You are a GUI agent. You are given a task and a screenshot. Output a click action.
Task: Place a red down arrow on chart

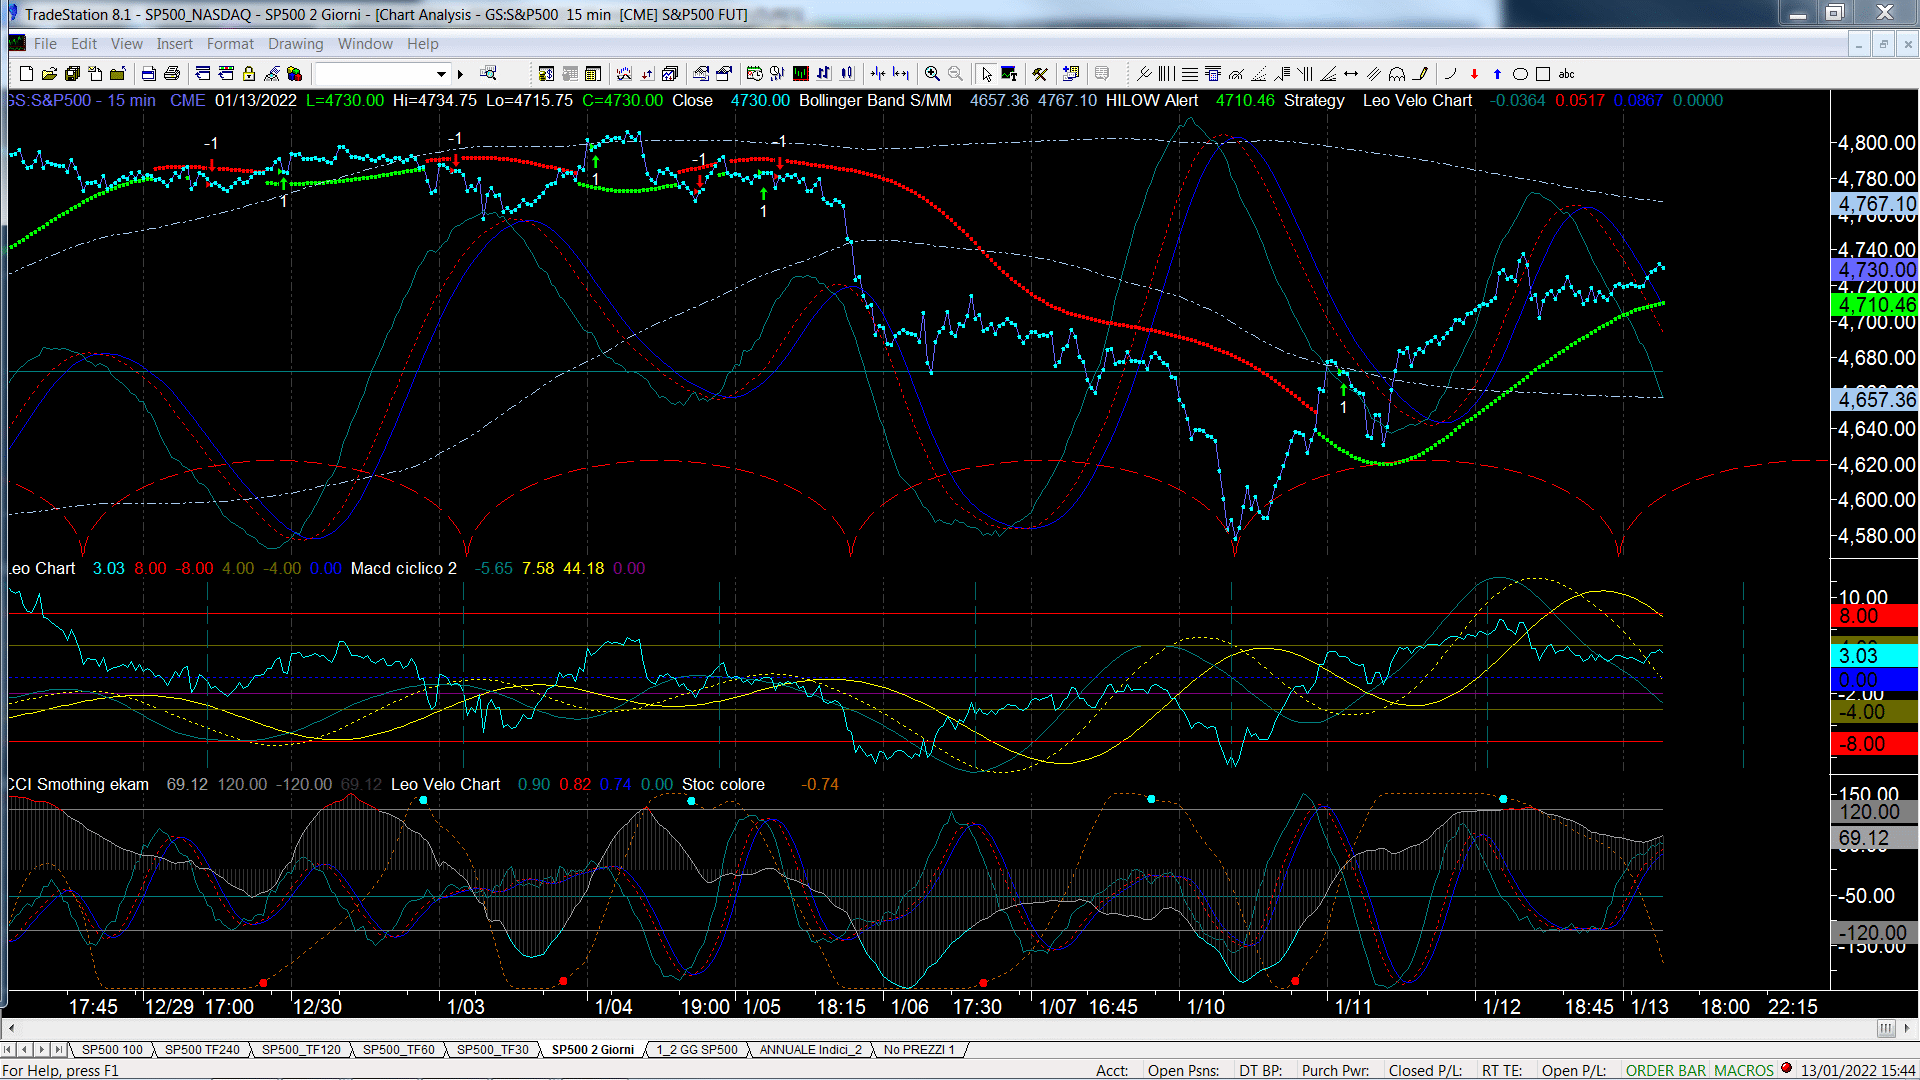pos(1474,74)
